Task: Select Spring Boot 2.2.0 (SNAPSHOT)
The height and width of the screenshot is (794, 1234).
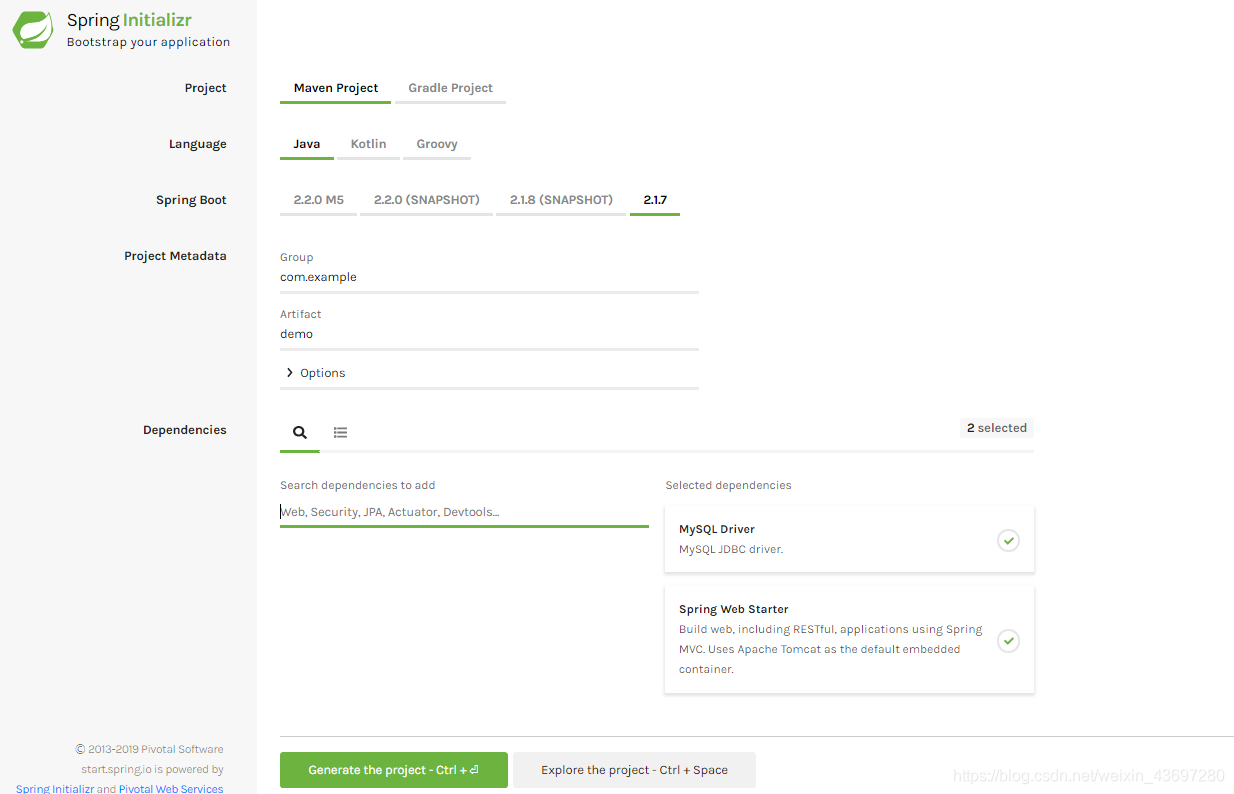Action: (427, 200)
